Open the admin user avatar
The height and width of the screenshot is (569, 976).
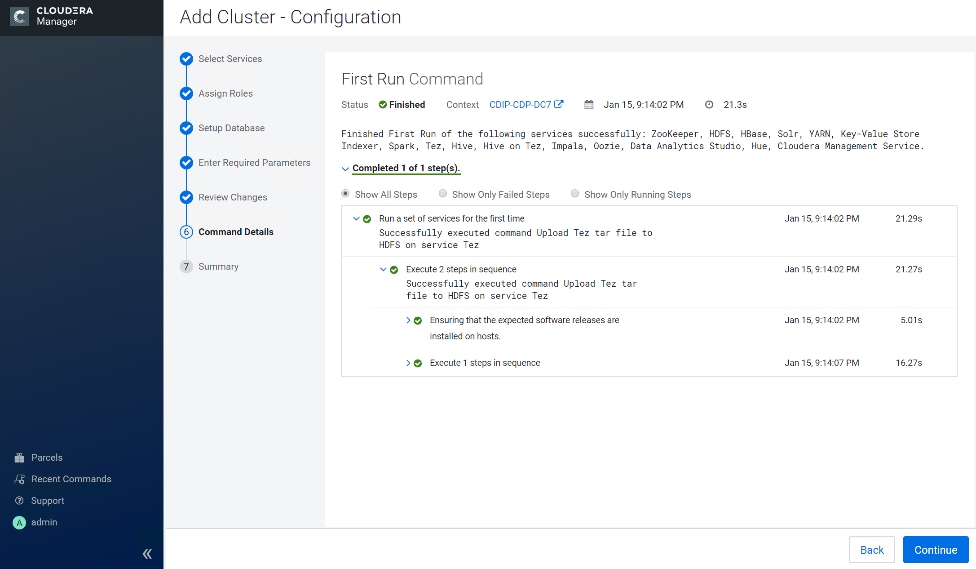coord(19,522)
